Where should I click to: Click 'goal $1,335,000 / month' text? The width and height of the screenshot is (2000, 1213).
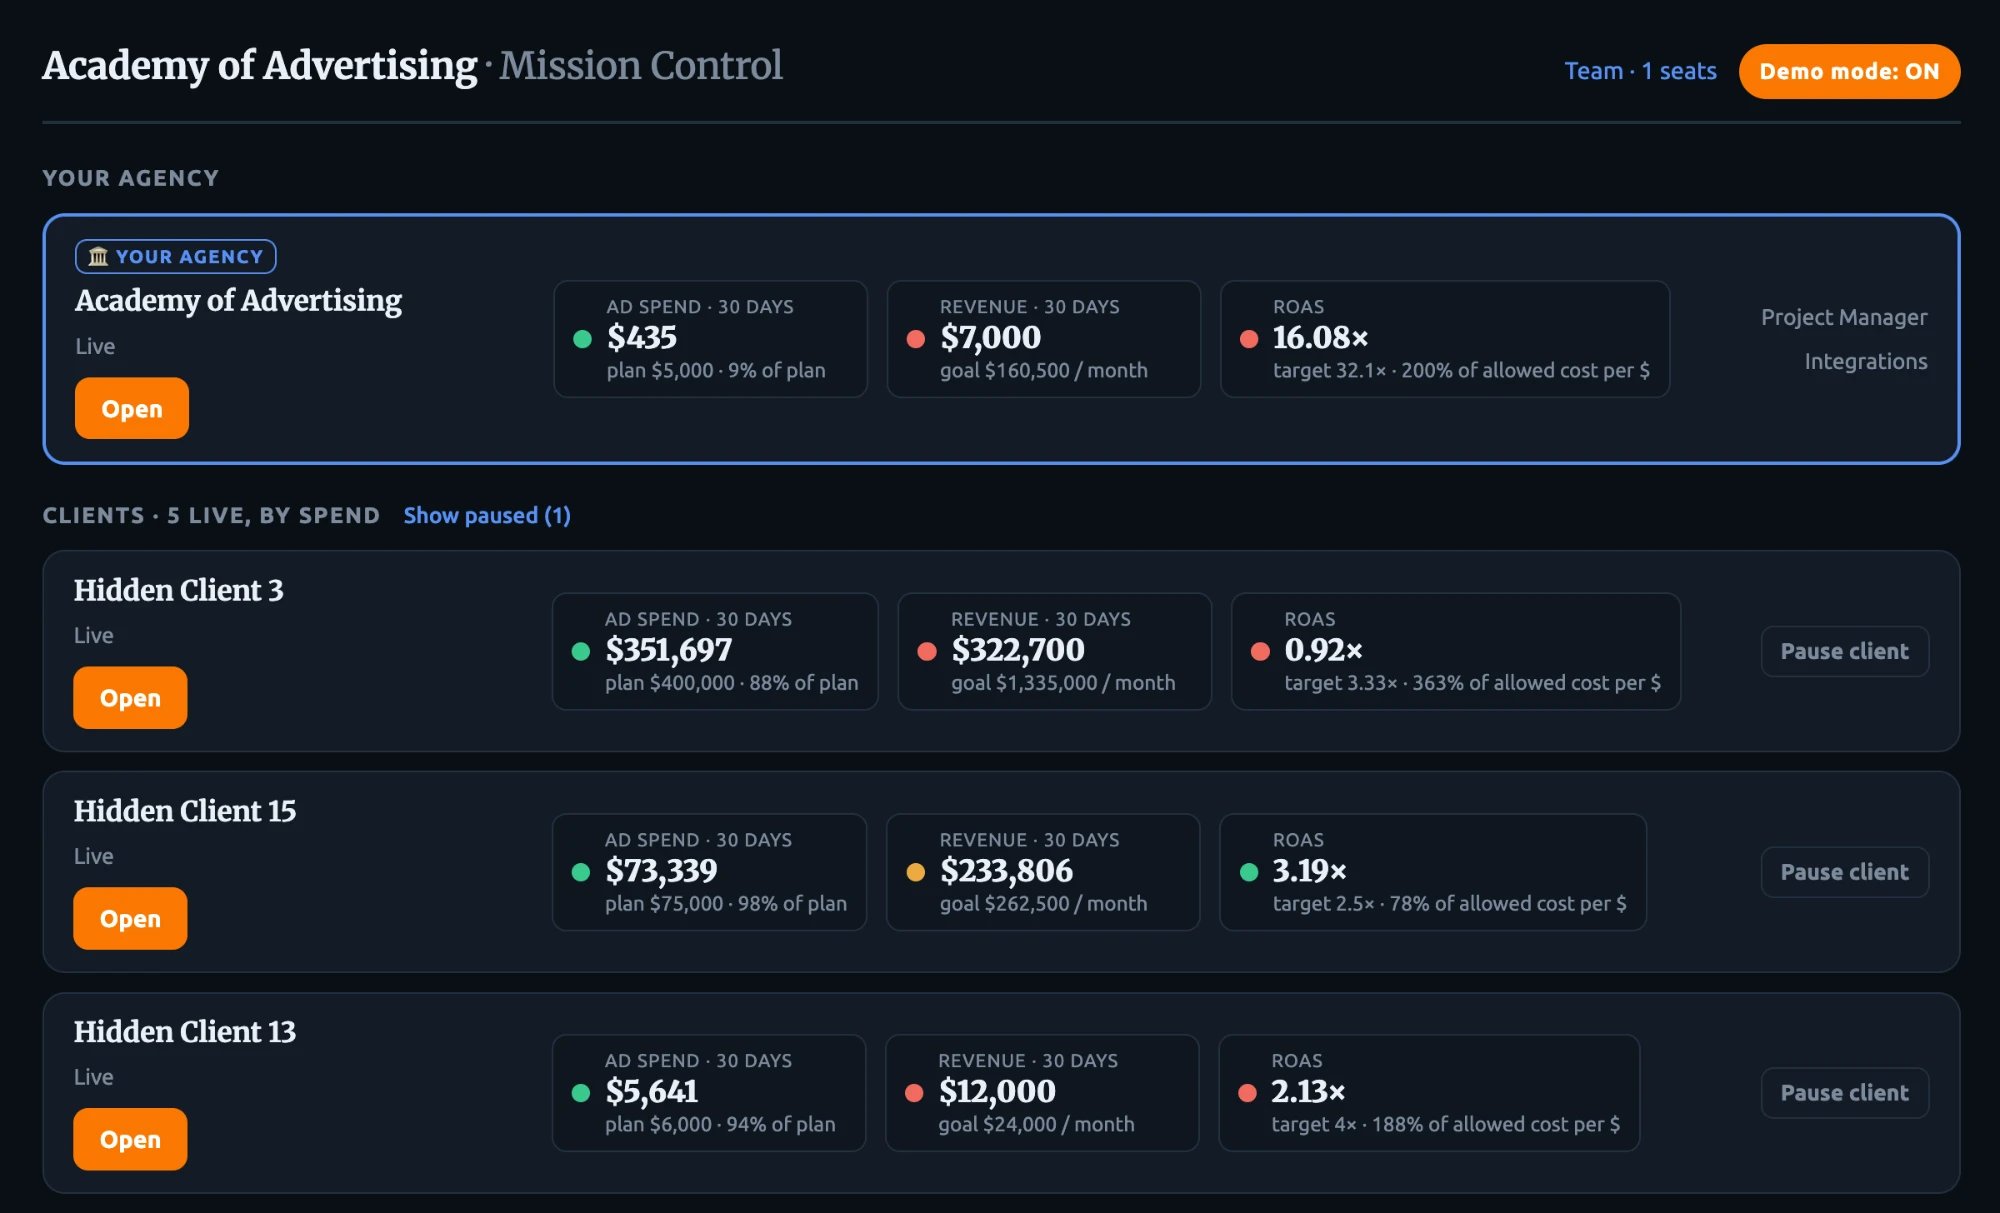point(1063,682)
